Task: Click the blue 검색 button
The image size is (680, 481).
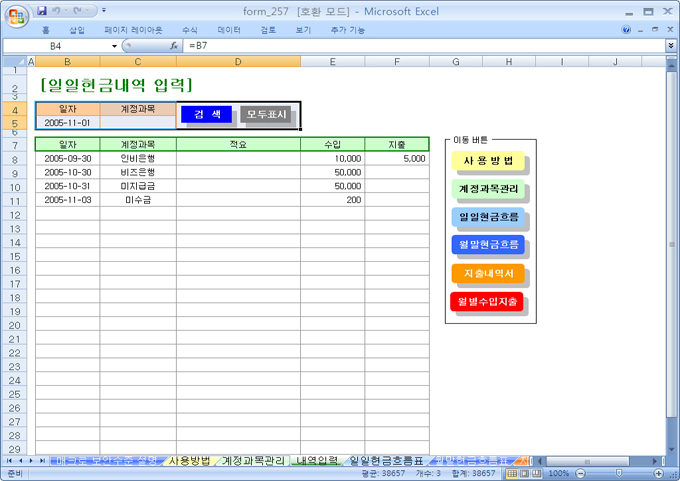Action: point(207,114)
